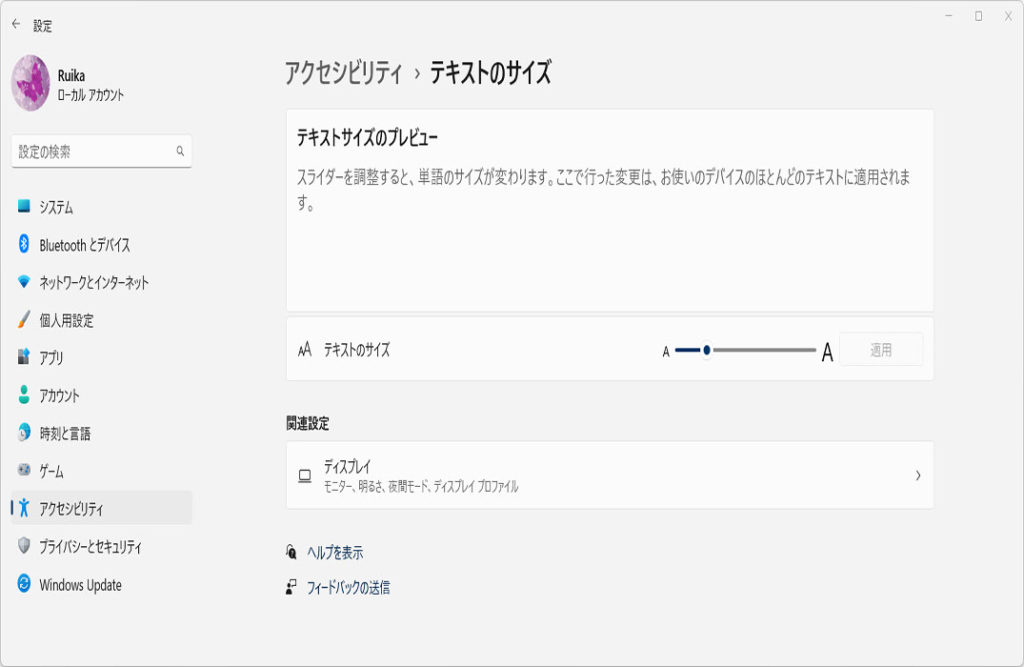The width and height of the screenshot is (1024, 667).
Task: Click the 設定の検索 search field
Action: click(x=92, y=152)
